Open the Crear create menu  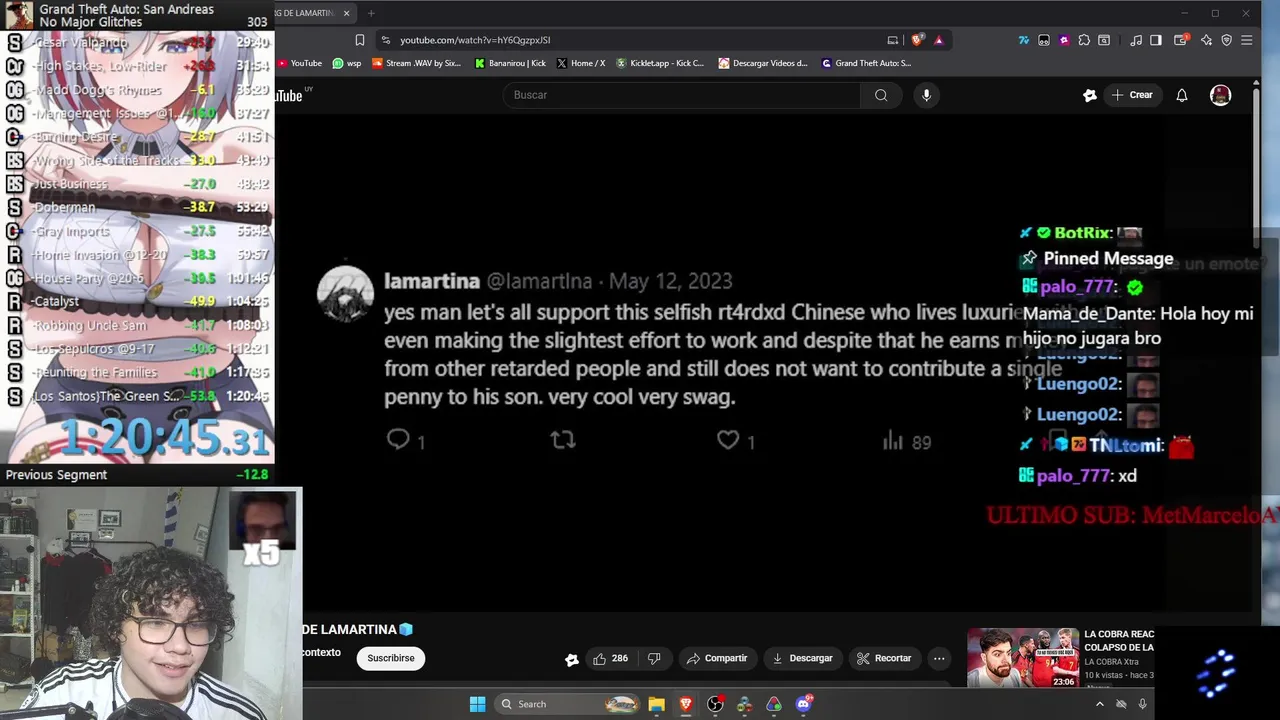pyautogui.click(x=1132, y=95)
